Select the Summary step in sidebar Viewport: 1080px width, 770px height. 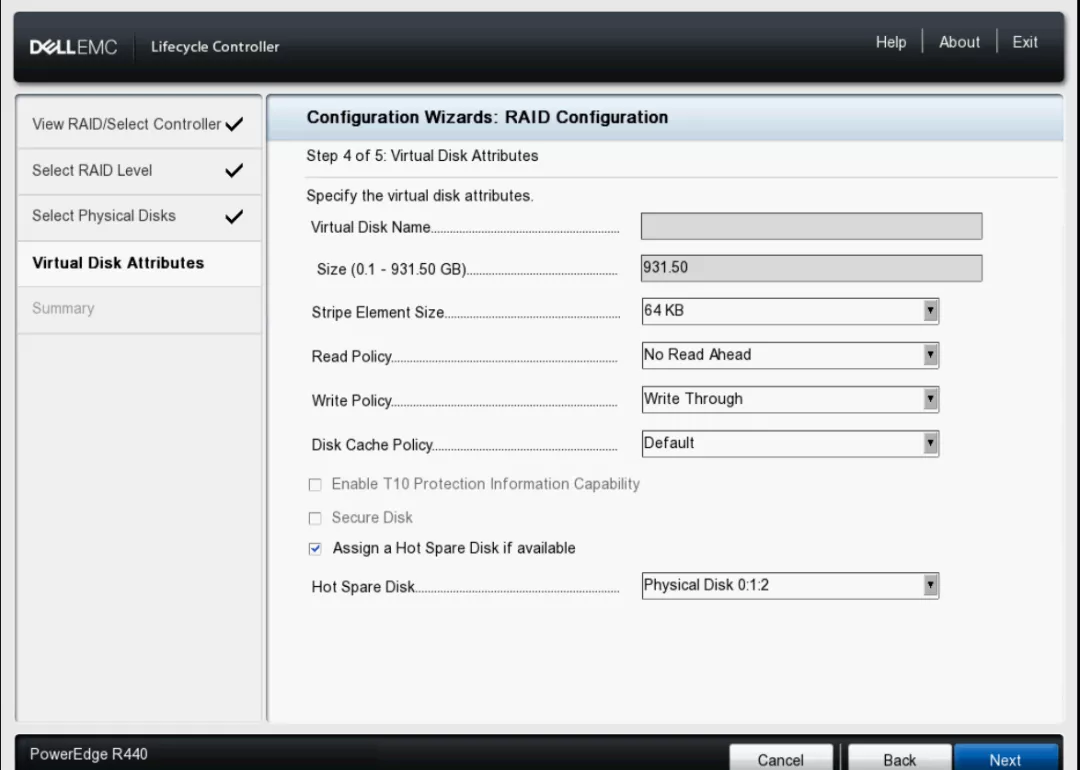pos(63,309)
